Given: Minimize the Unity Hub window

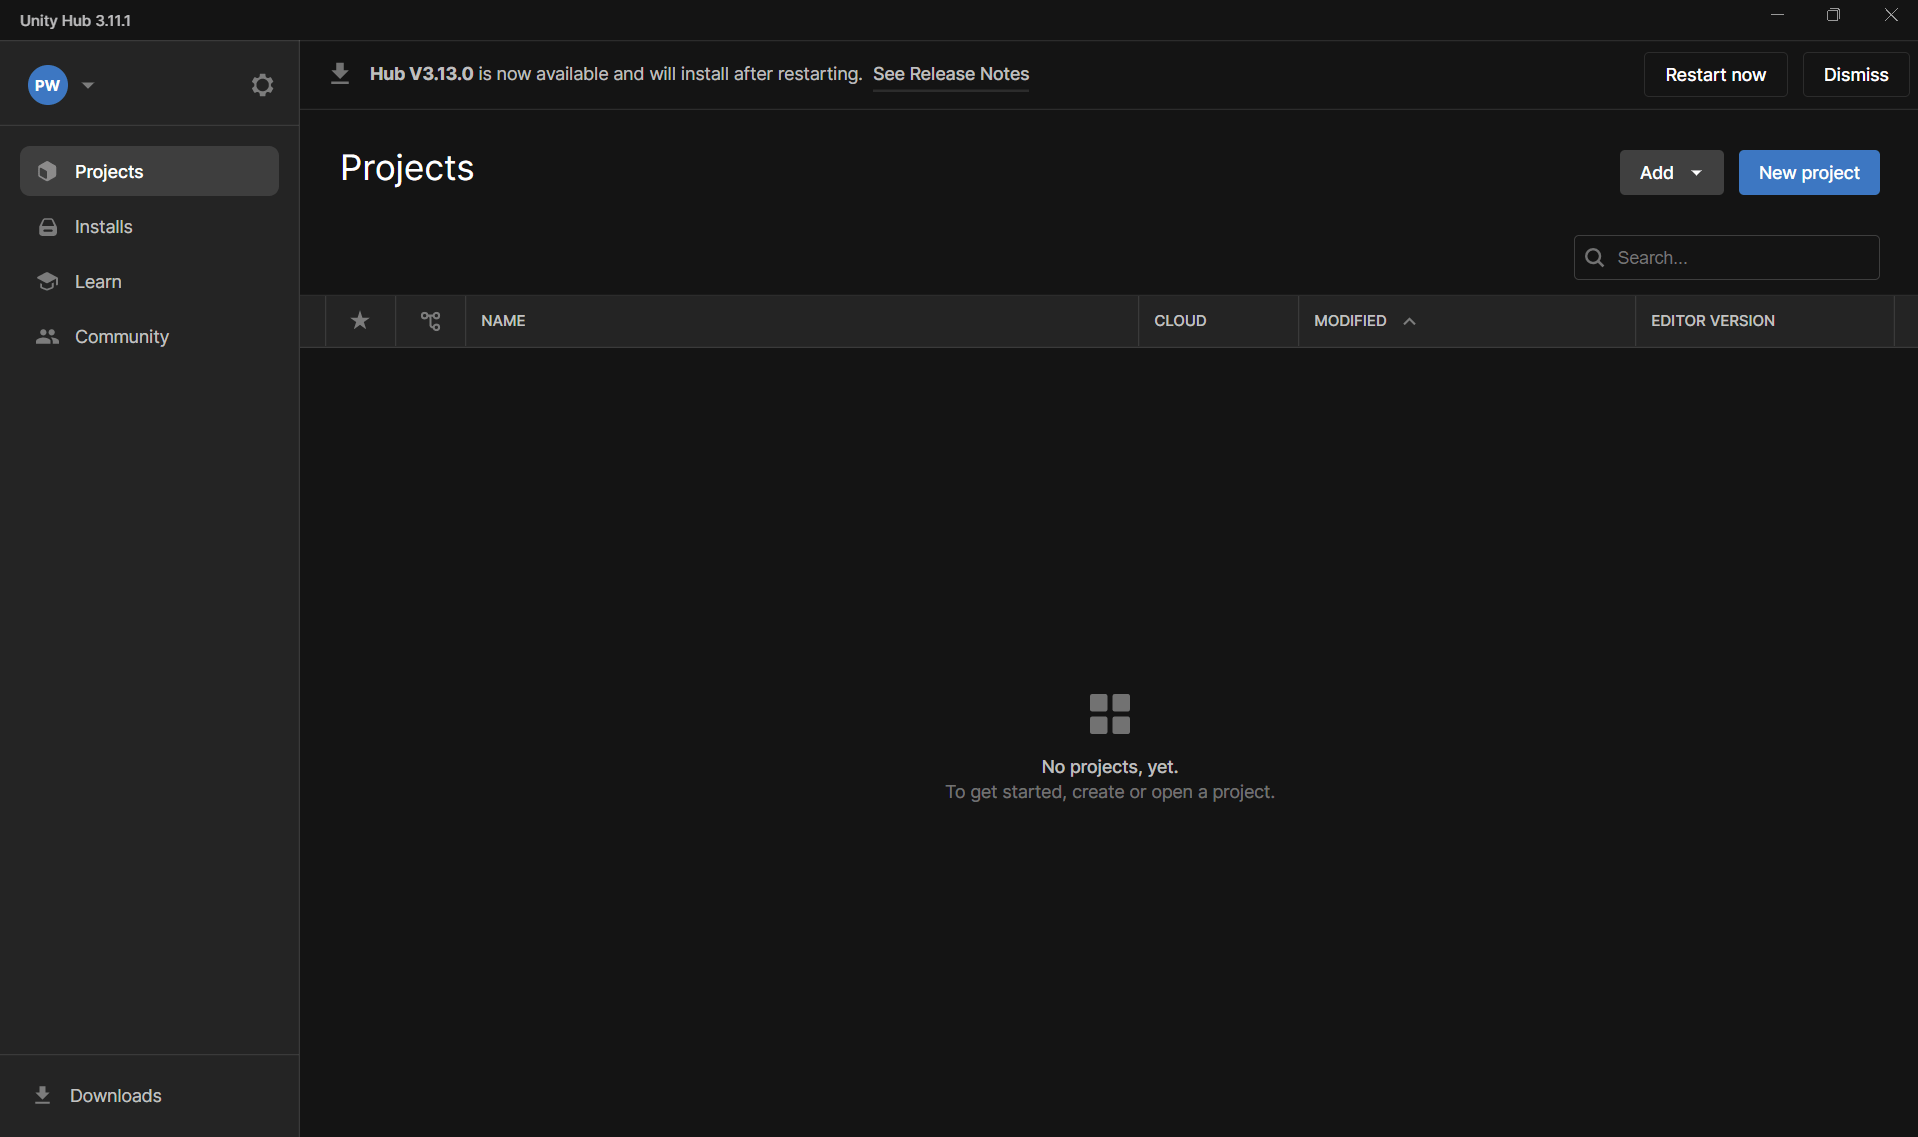Looking at the screenshot, I should pos(1777,15).
